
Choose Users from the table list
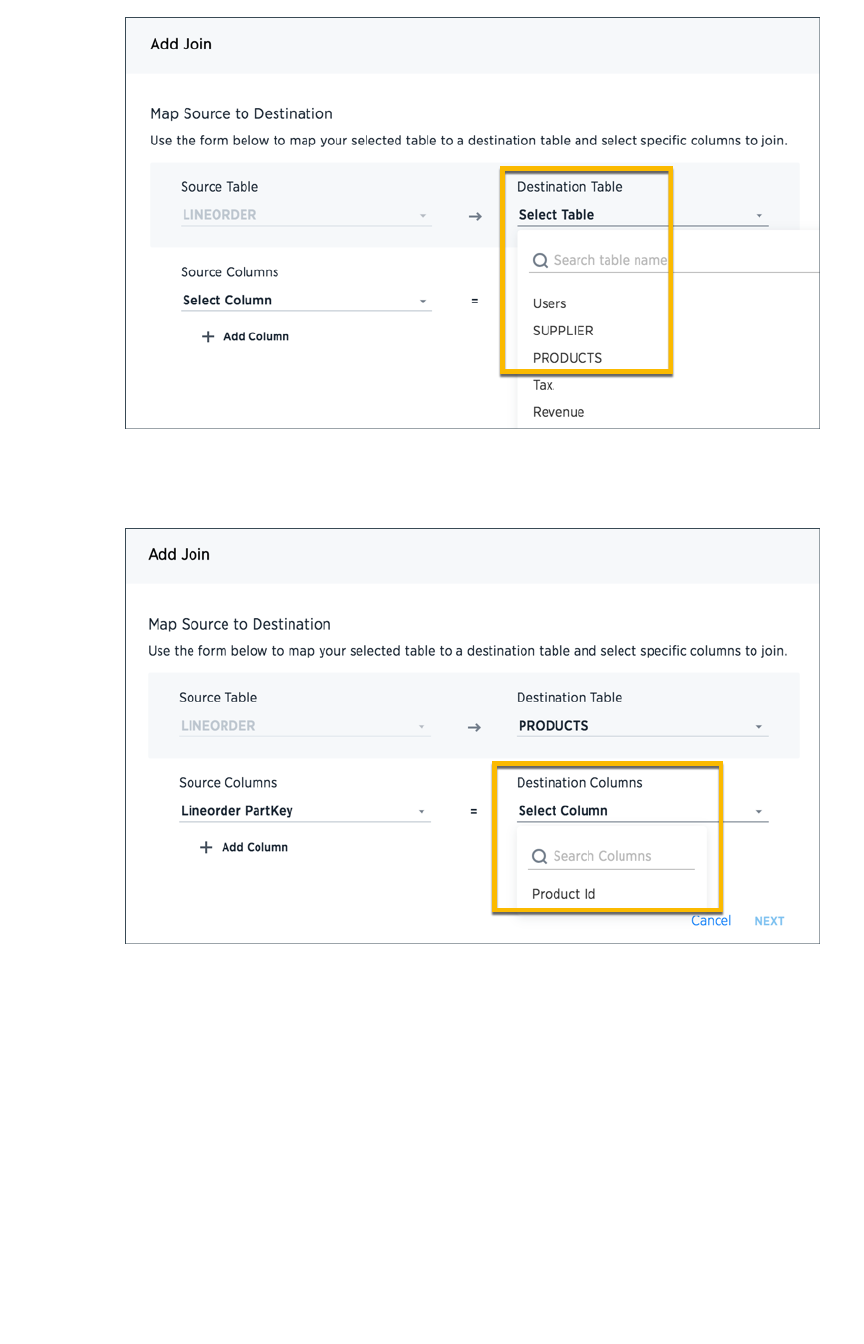click(550, 304)
